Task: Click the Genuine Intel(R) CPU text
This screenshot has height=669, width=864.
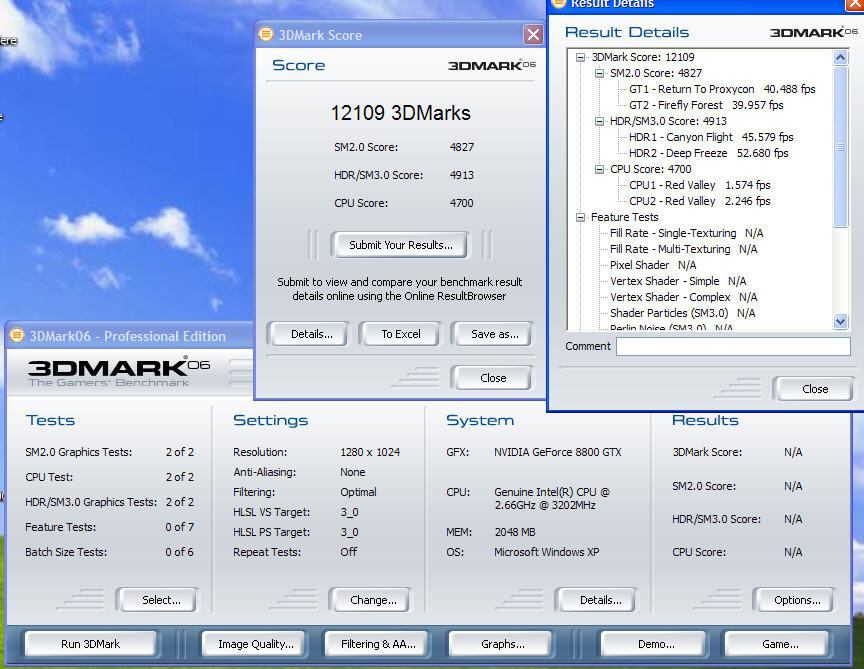Action: [552, 499]
